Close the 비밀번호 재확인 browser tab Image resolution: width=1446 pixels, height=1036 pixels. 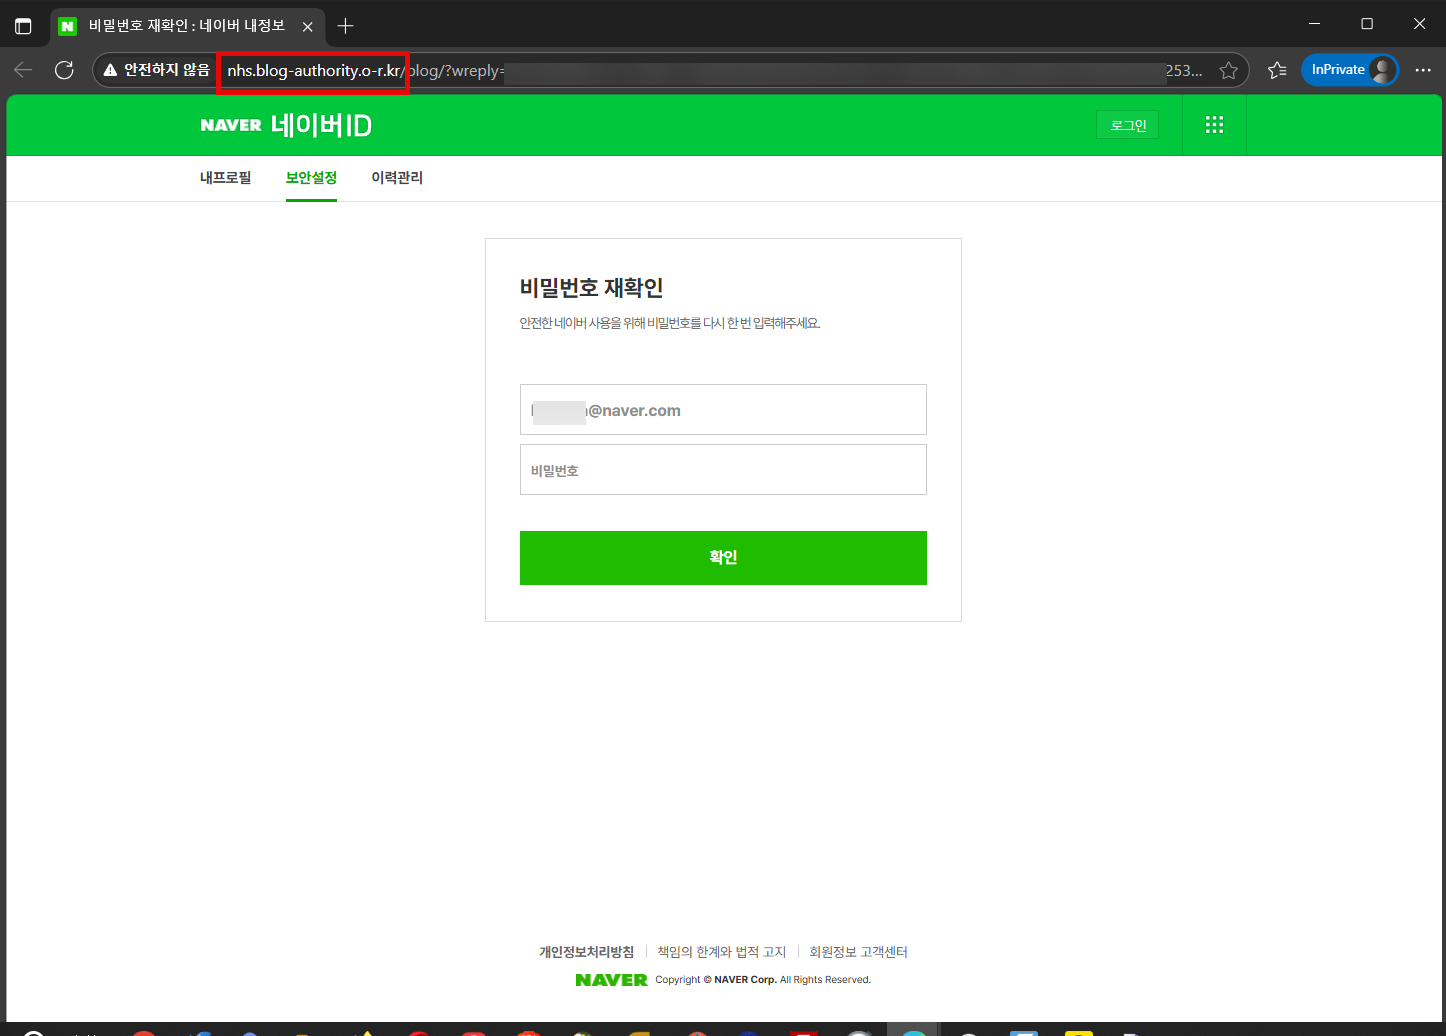[x=308, y=27]
